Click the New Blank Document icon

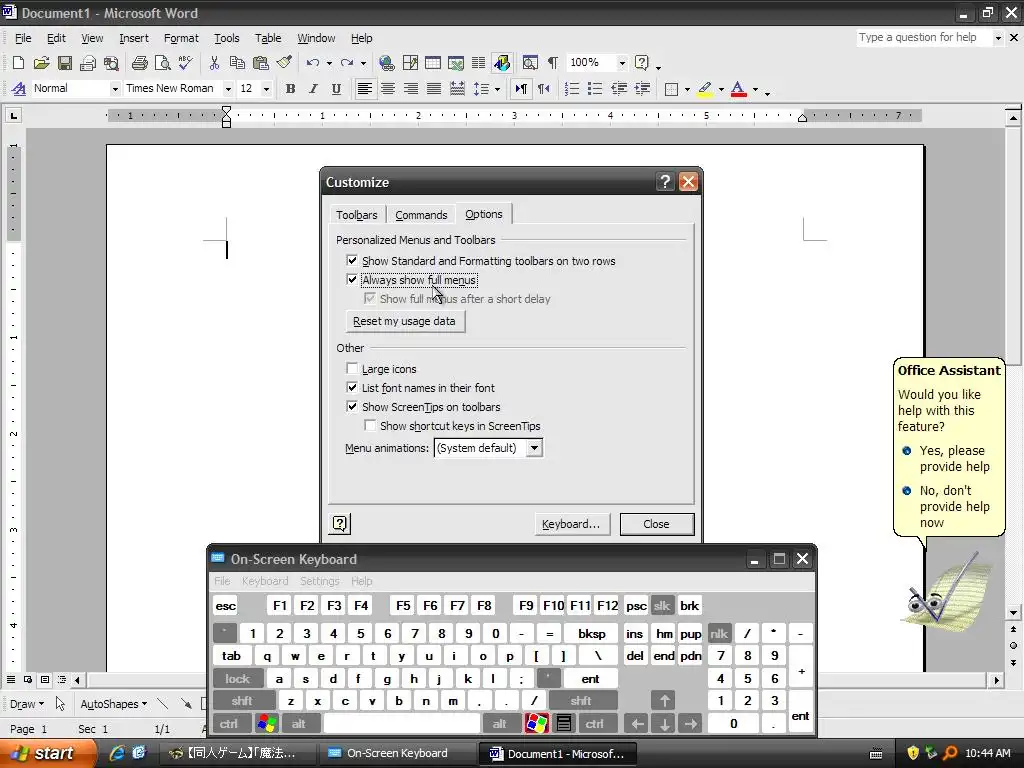(x=18, y=63)
